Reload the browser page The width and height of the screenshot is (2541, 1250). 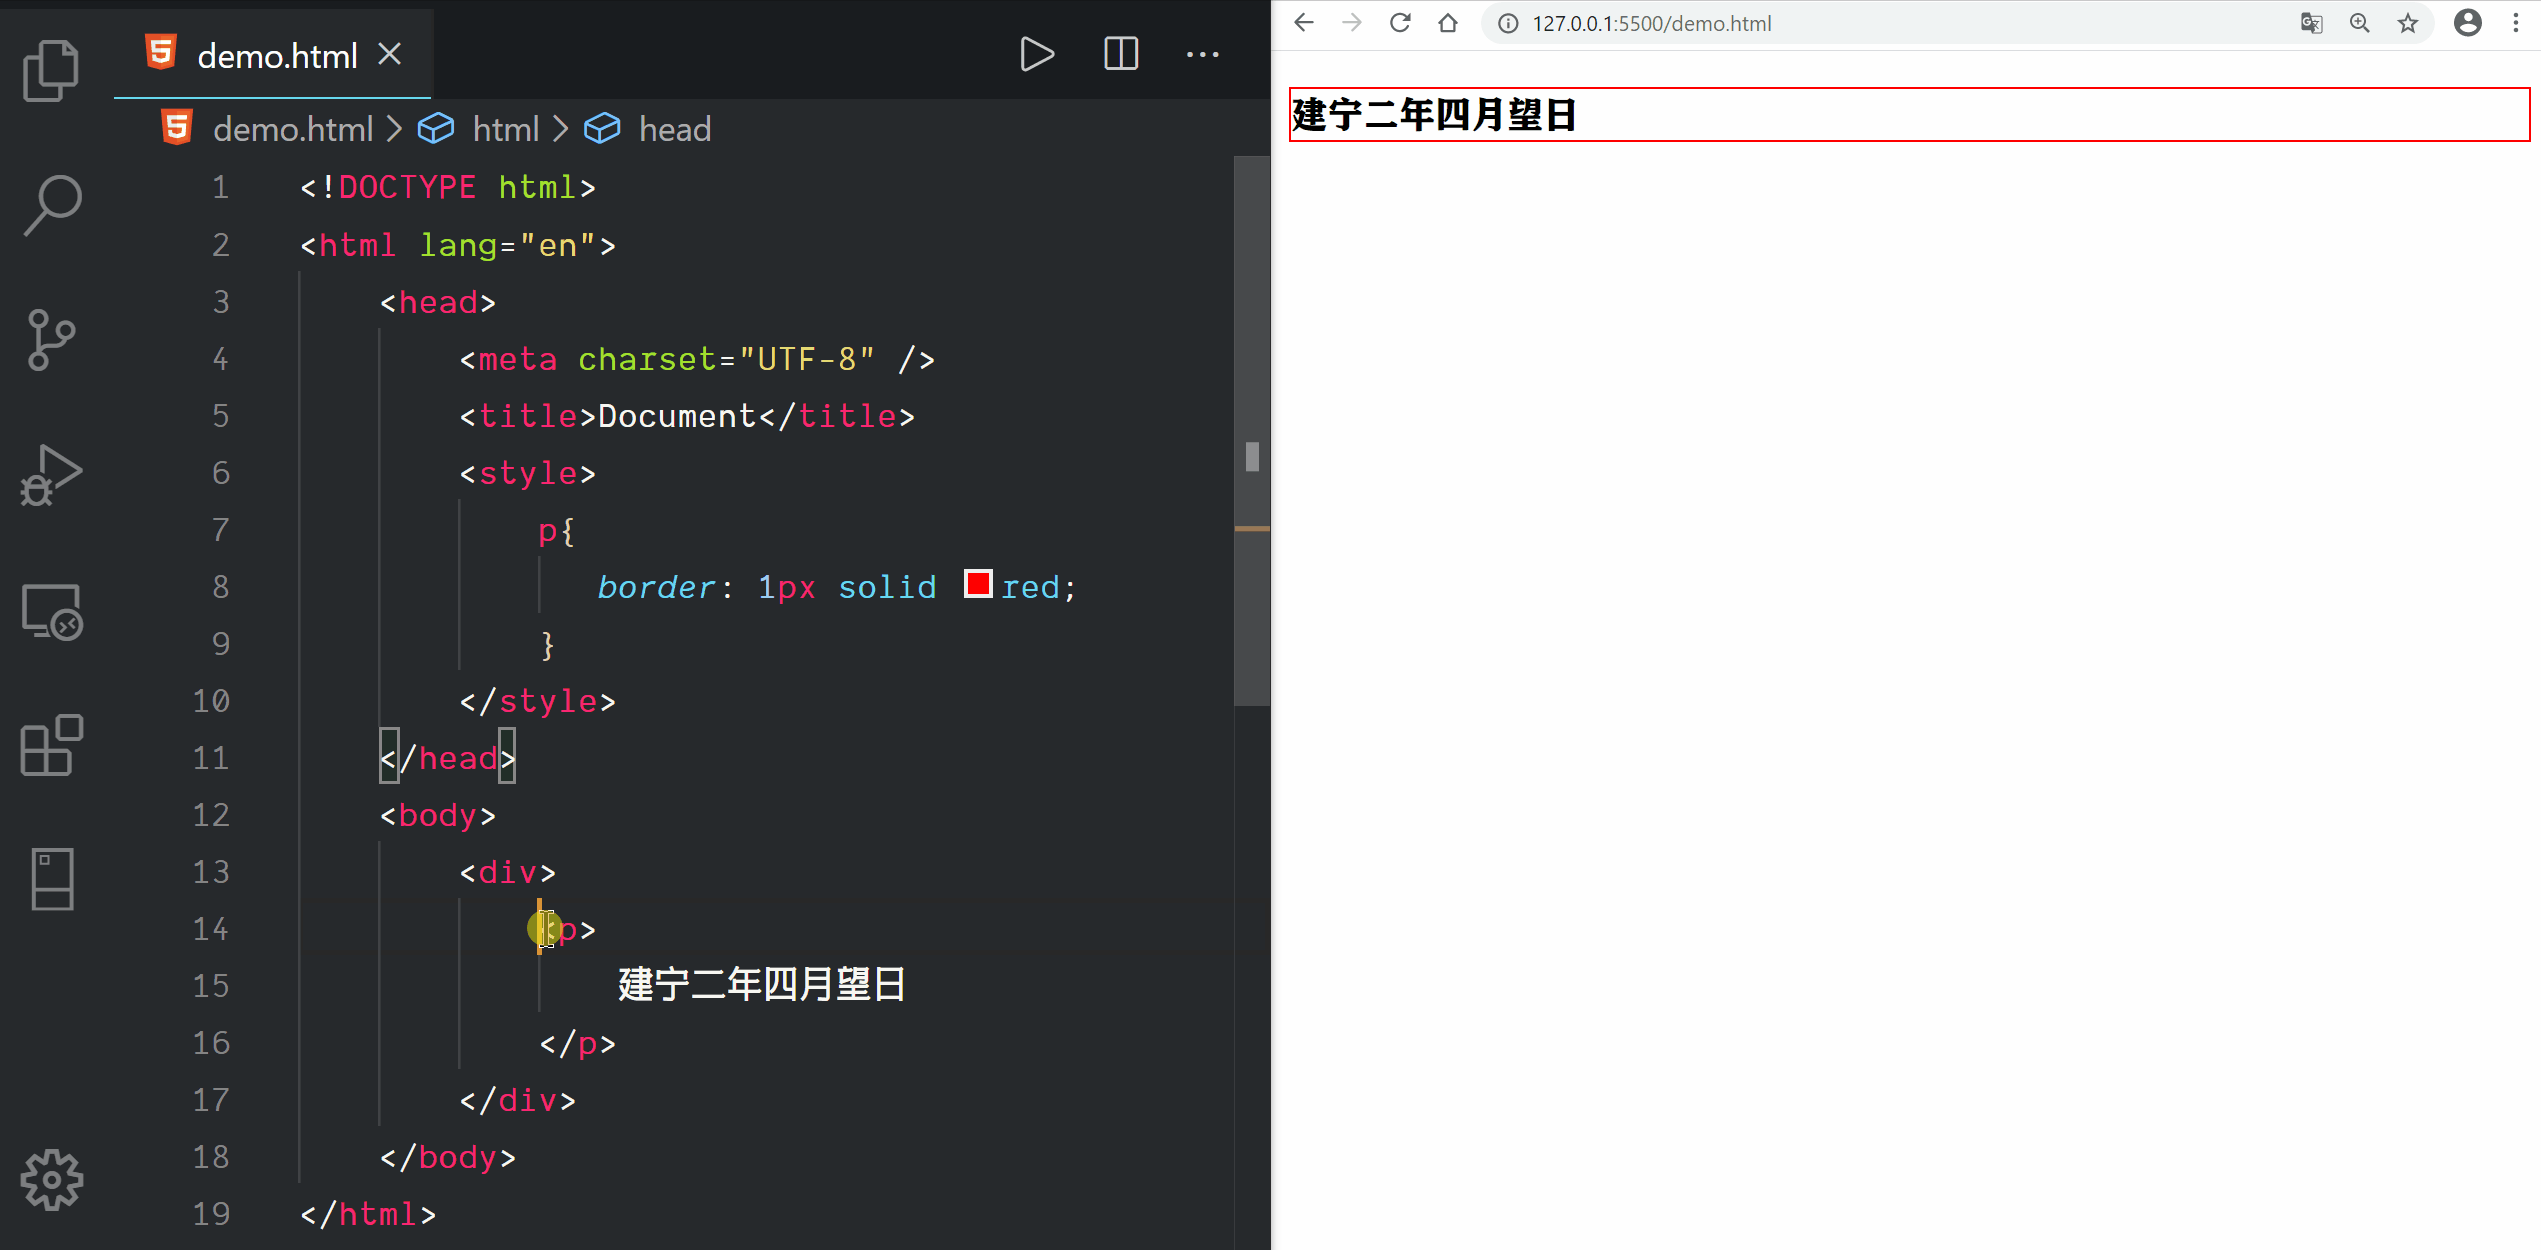pyautogui.click(x=1400, y=23)
